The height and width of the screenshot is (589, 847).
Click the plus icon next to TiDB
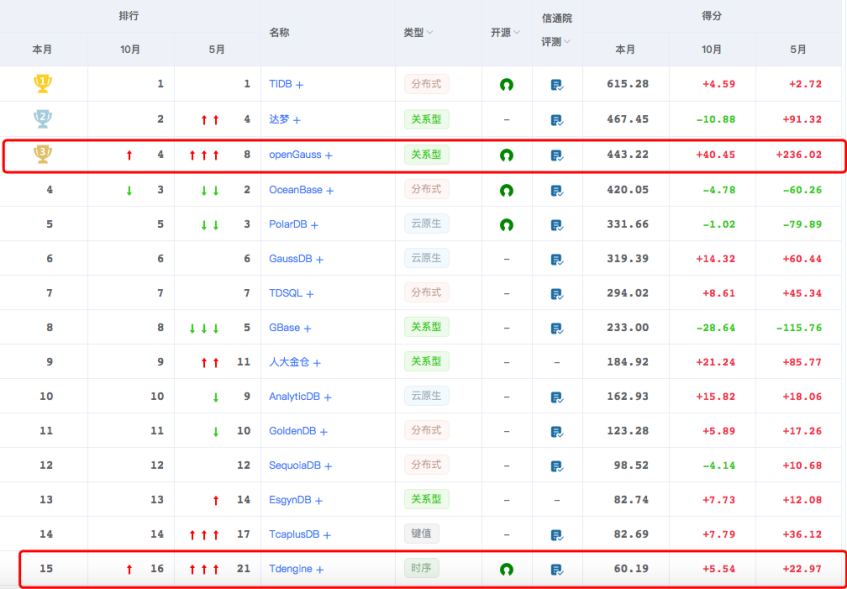pos(299,85)
